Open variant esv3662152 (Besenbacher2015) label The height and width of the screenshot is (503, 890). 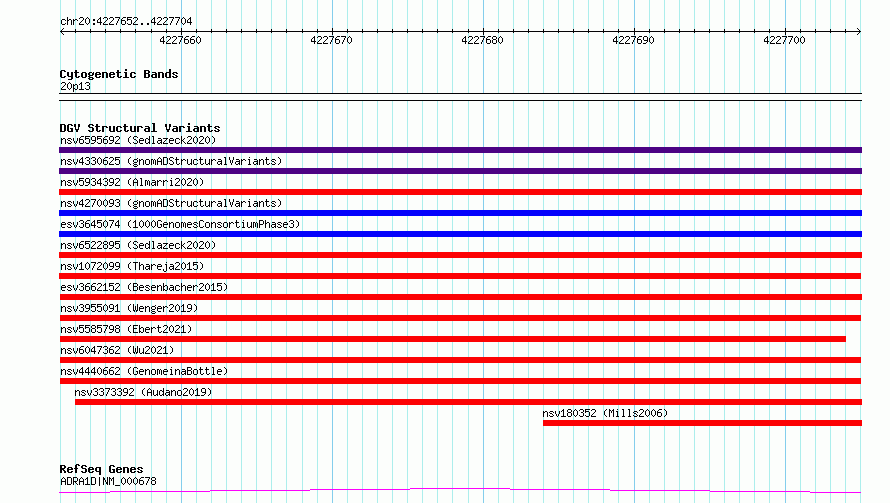pos(144,287)
